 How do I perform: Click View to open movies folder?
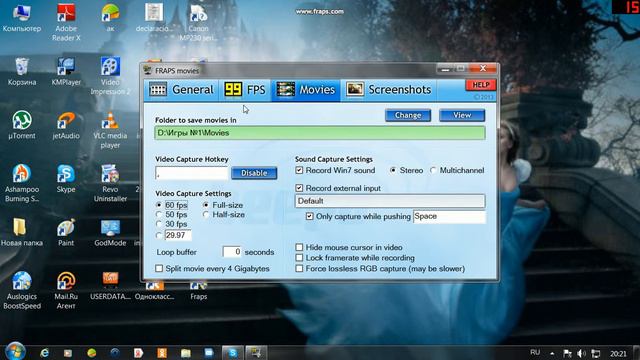point(462,116)
